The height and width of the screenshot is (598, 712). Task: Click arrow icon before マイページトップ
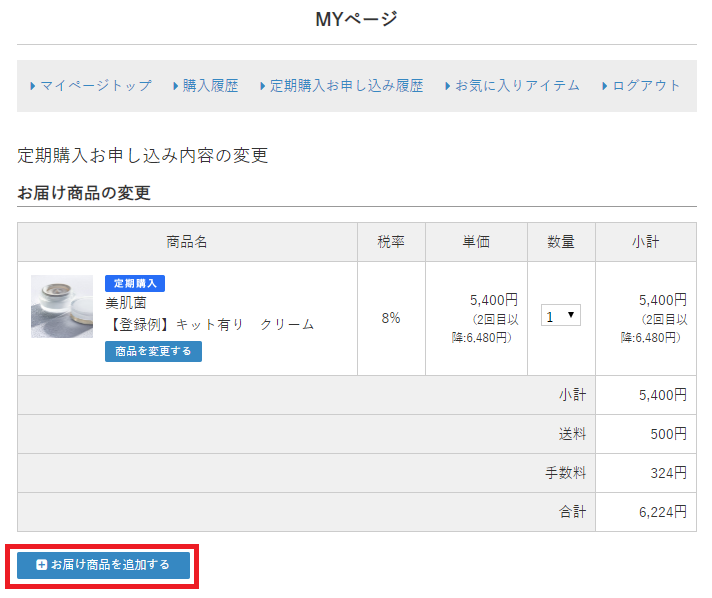(33, 87)
